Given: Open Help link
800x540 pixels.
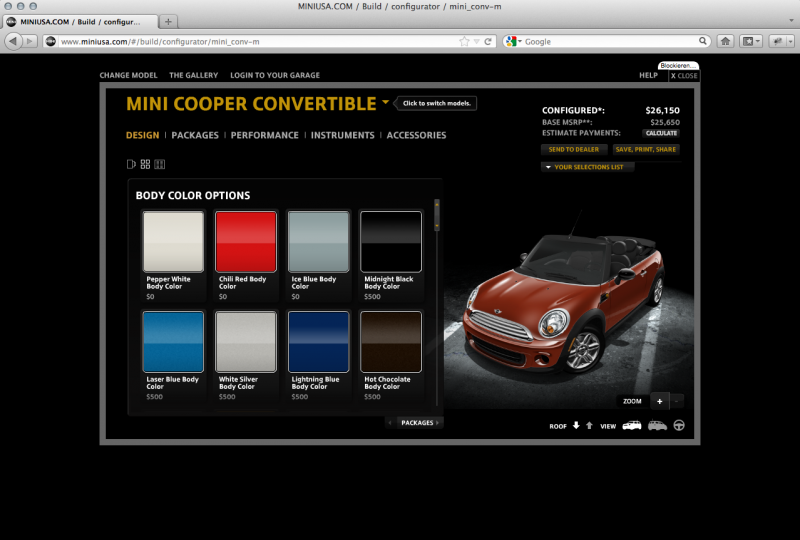Looking at the screenshot, I should (648, 75).
